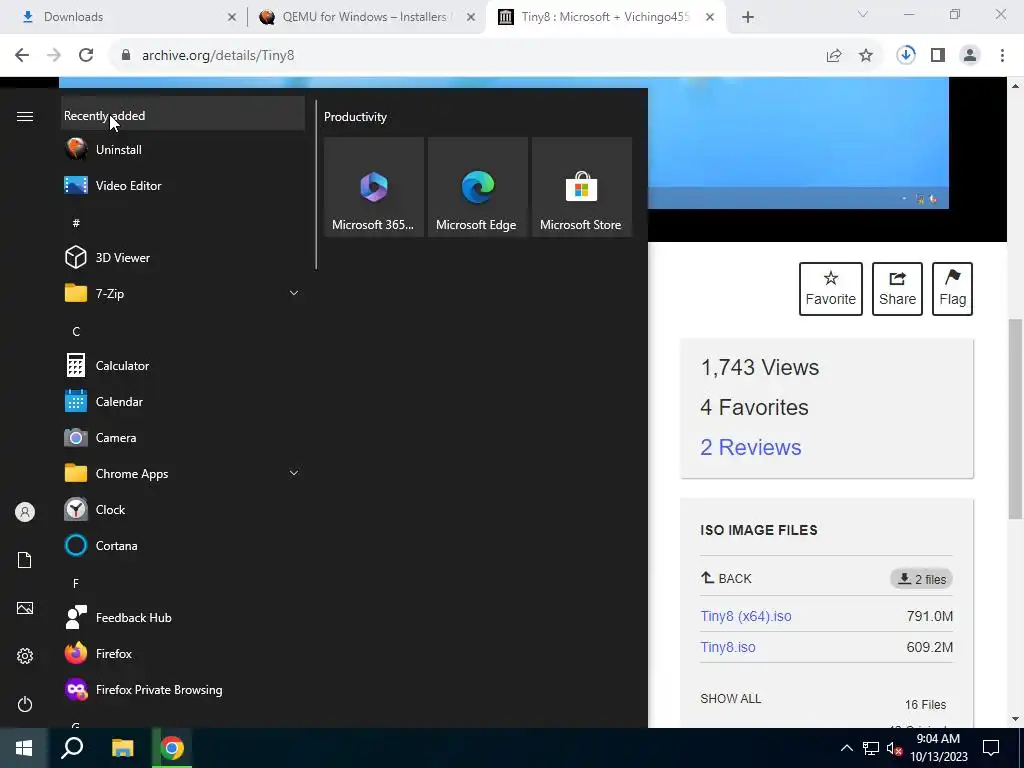This screenshot has width=1024, height=768.
Task: Download Tiny8.iso
Action: 728,647
